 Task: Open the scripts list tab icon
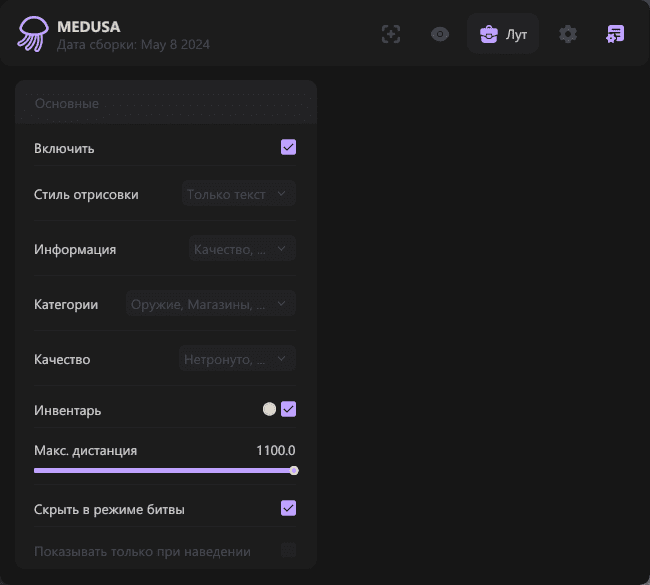(x=615, y=34)
